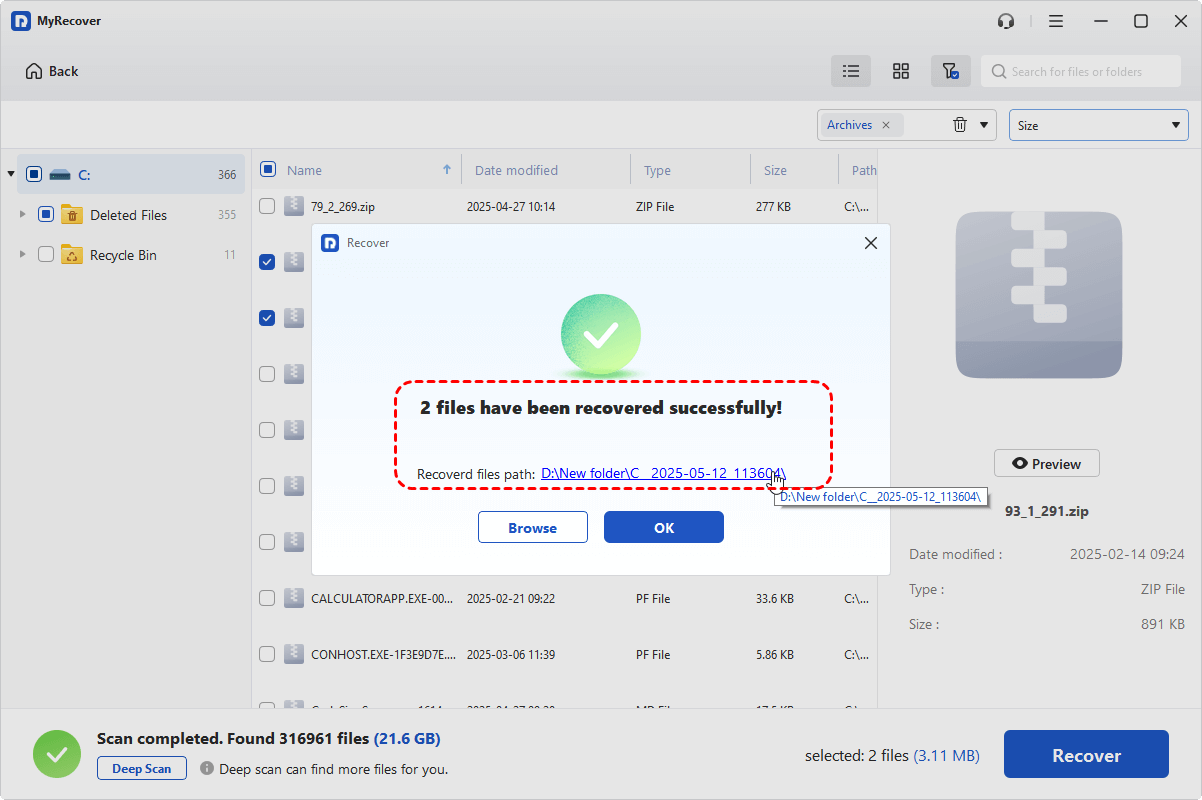Click the info icon beside Deep scan tip

[x=207, y=769]
